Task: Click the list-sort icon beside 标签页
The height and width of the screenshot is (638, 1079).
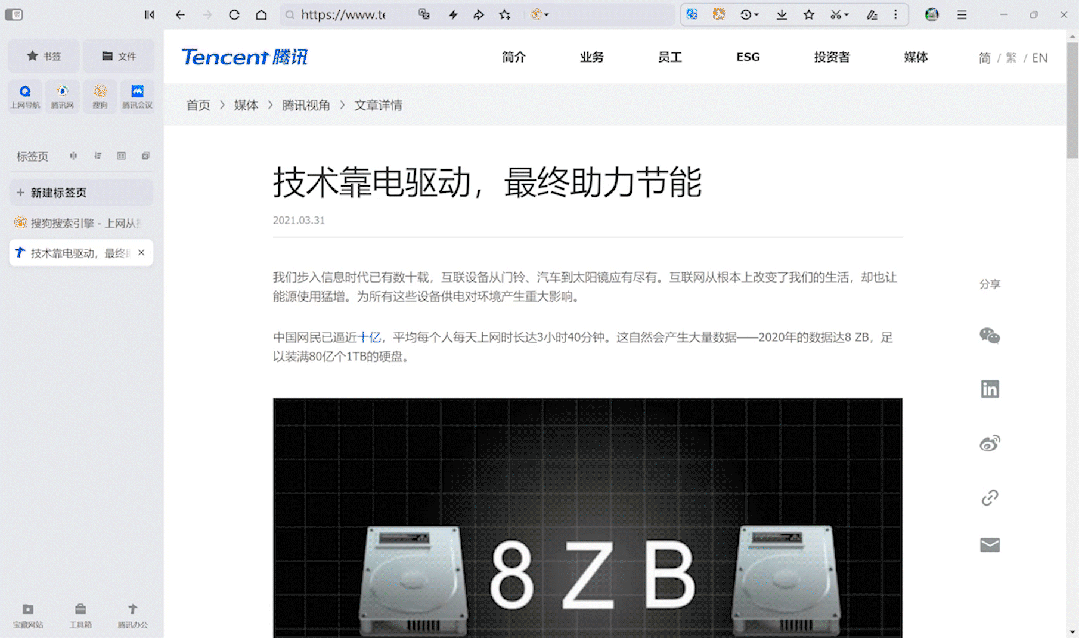Action: 98,156
